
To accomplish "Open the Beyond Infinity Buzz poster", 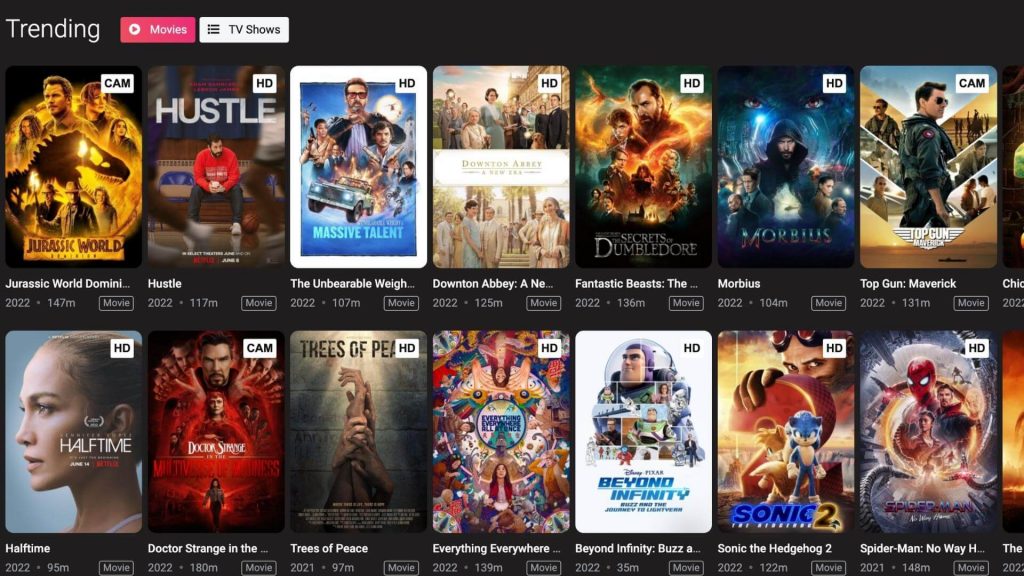I will tap(643, 432).
